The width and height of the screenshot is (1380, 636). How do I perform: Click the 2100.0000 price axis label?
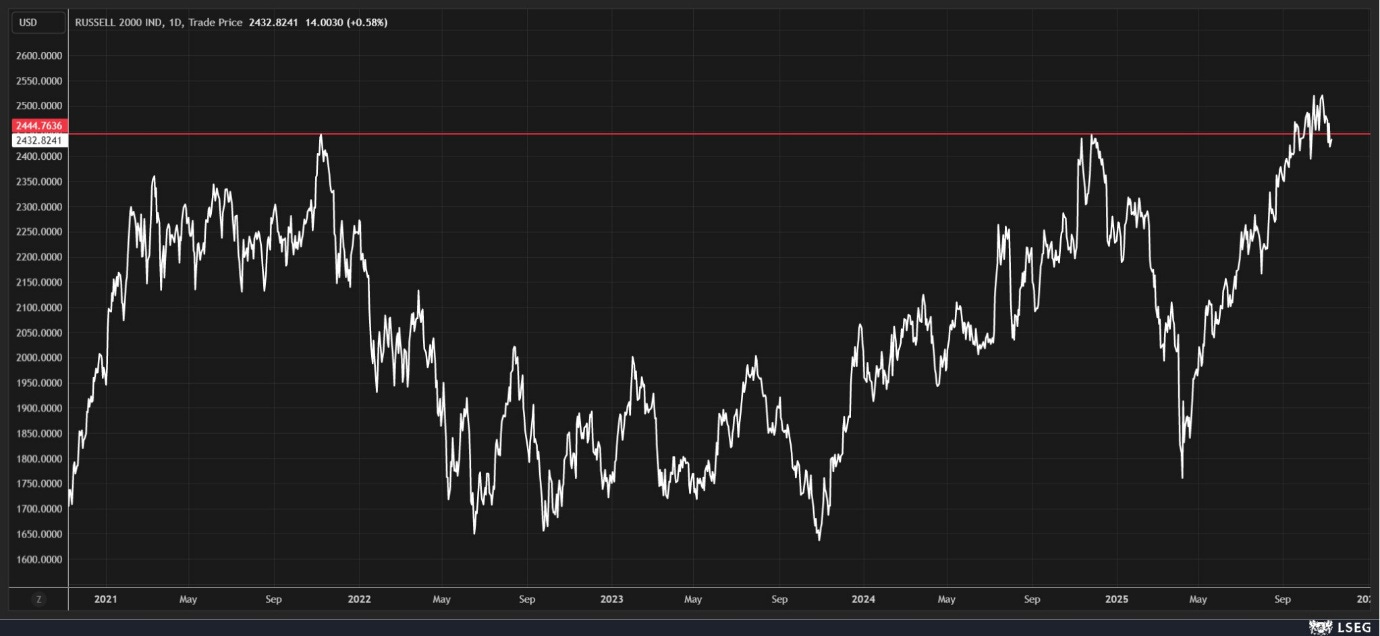(40, 308)
